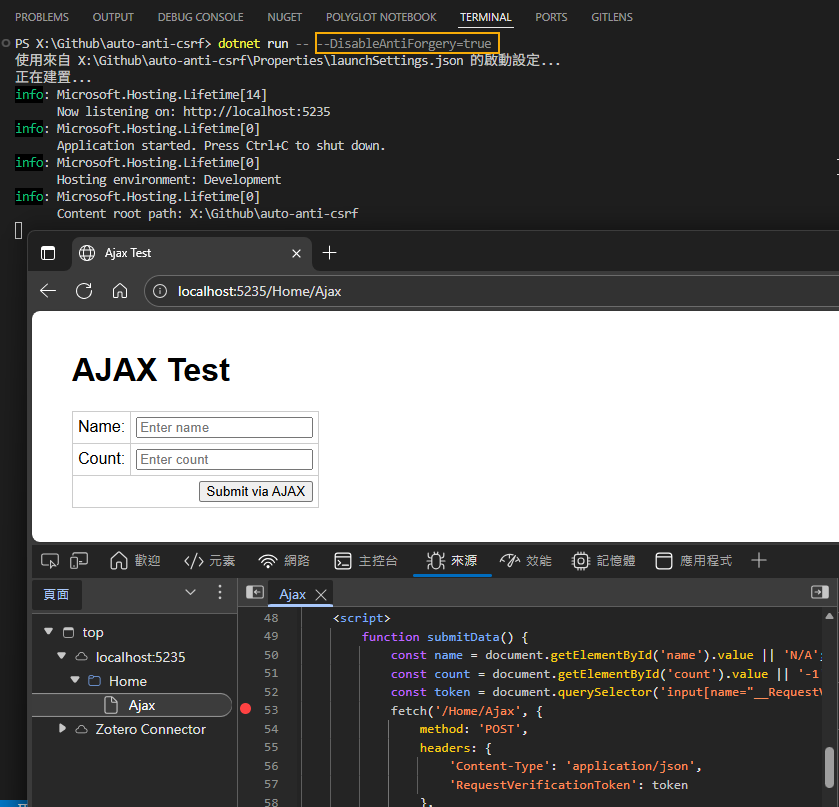Click the Enter name input field
The width and height of the screenshot is (839, 807).
tap(224, 427)
